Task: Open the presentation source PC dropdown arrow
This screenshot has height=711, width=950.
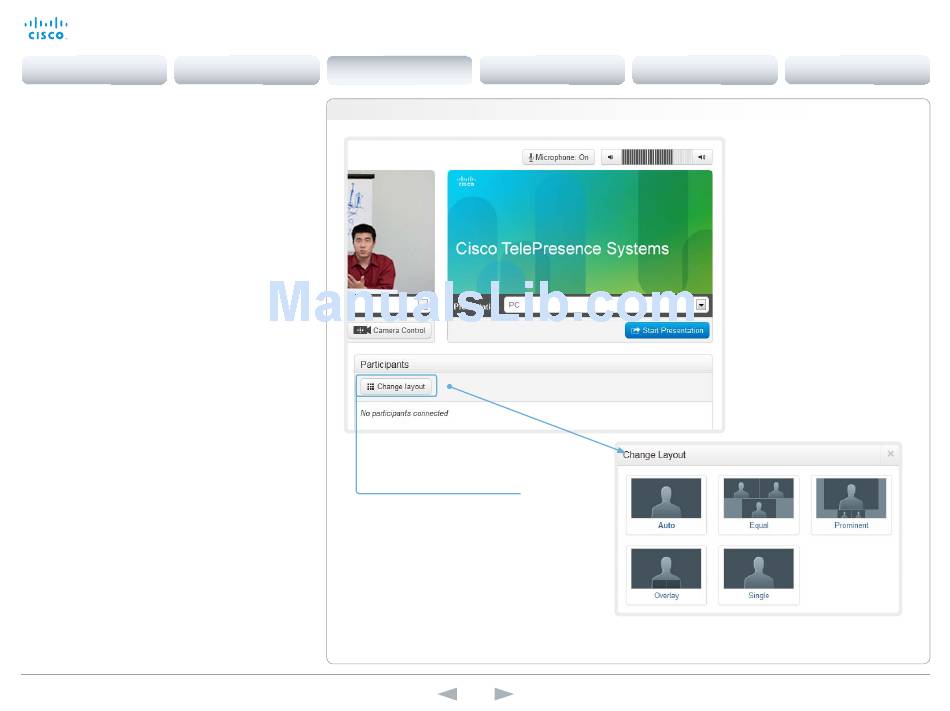Action: click(701, 305)
